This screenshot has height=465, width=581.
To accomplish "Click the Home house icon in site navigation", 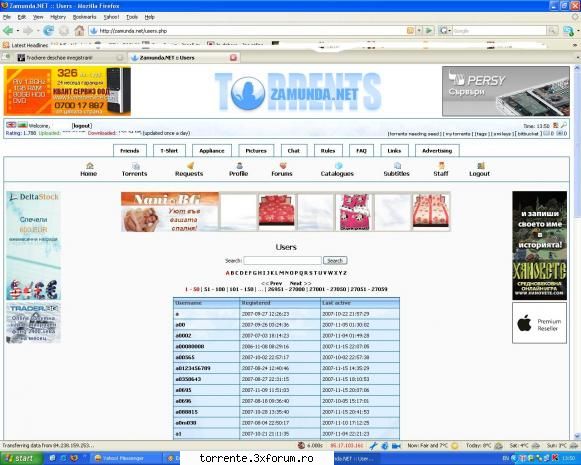I will point(89,166).
